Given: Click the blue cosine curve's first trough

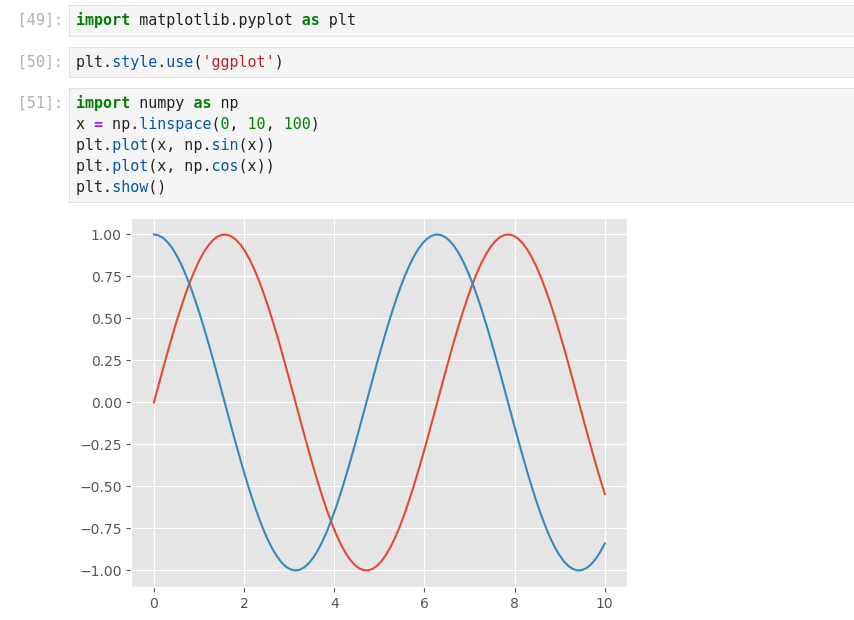Looking at the screenshot, I should pyautogui.click(x=295, y=570).
